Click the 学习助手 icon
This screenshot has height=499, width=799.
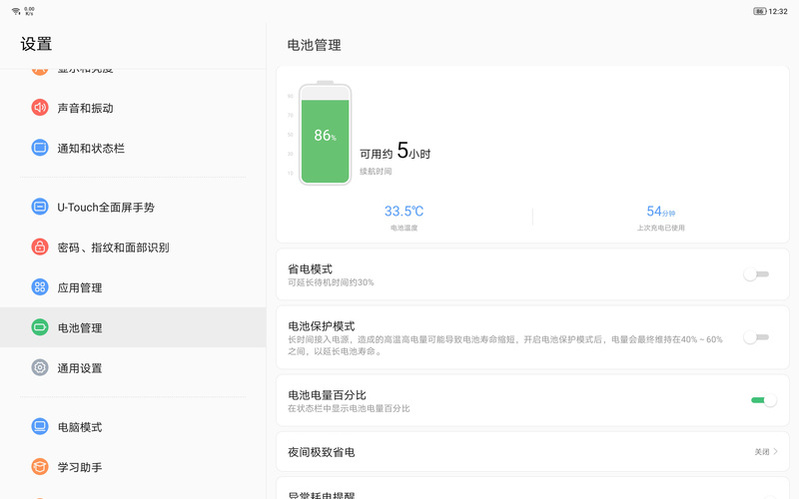(x=40, y=467)
